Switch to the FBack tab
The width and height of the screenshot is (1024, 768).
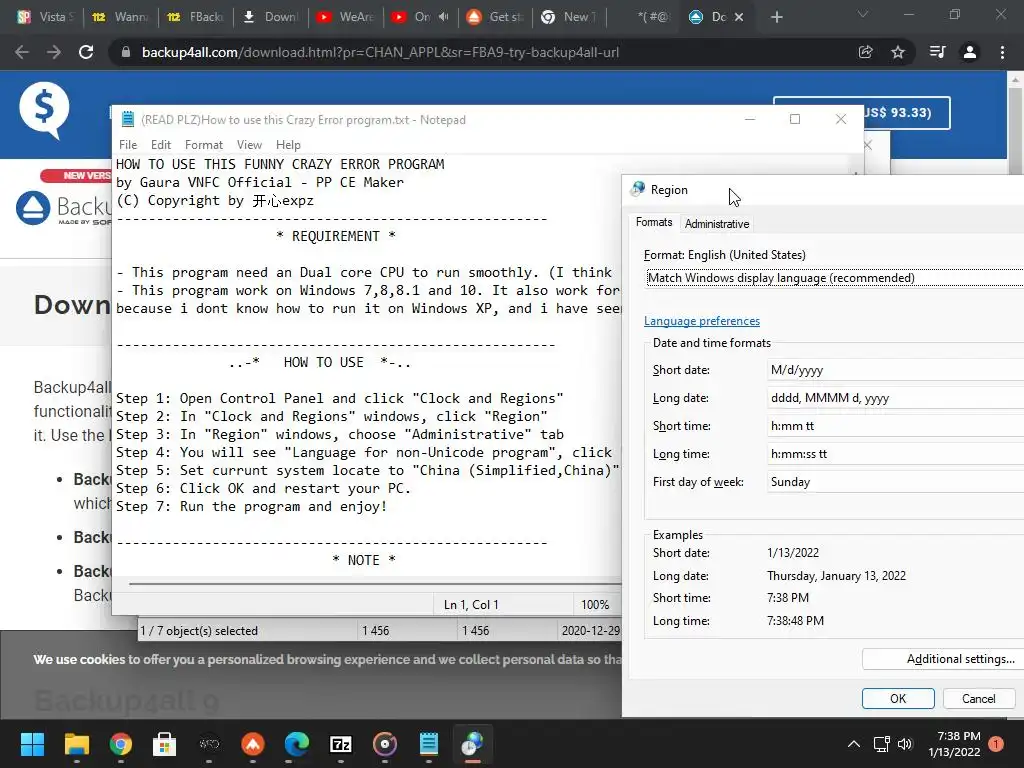point(196,17)
